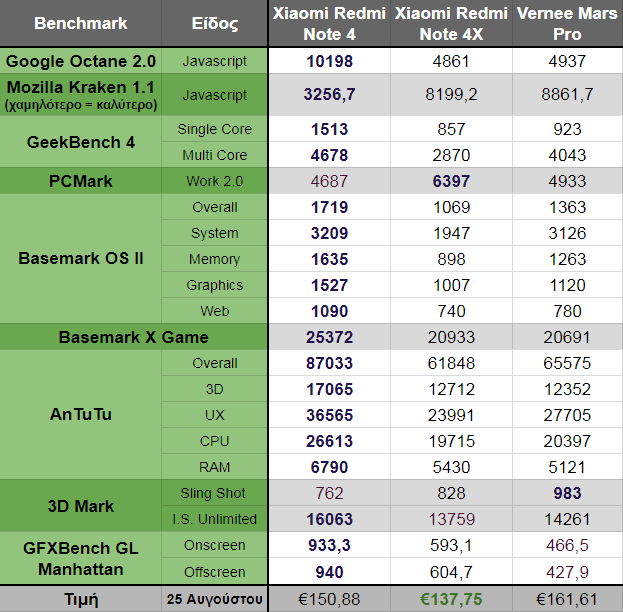Click the Sling Shot type cell
The image size is (623, 612).
pyautogui.click(x=215, y=493)
